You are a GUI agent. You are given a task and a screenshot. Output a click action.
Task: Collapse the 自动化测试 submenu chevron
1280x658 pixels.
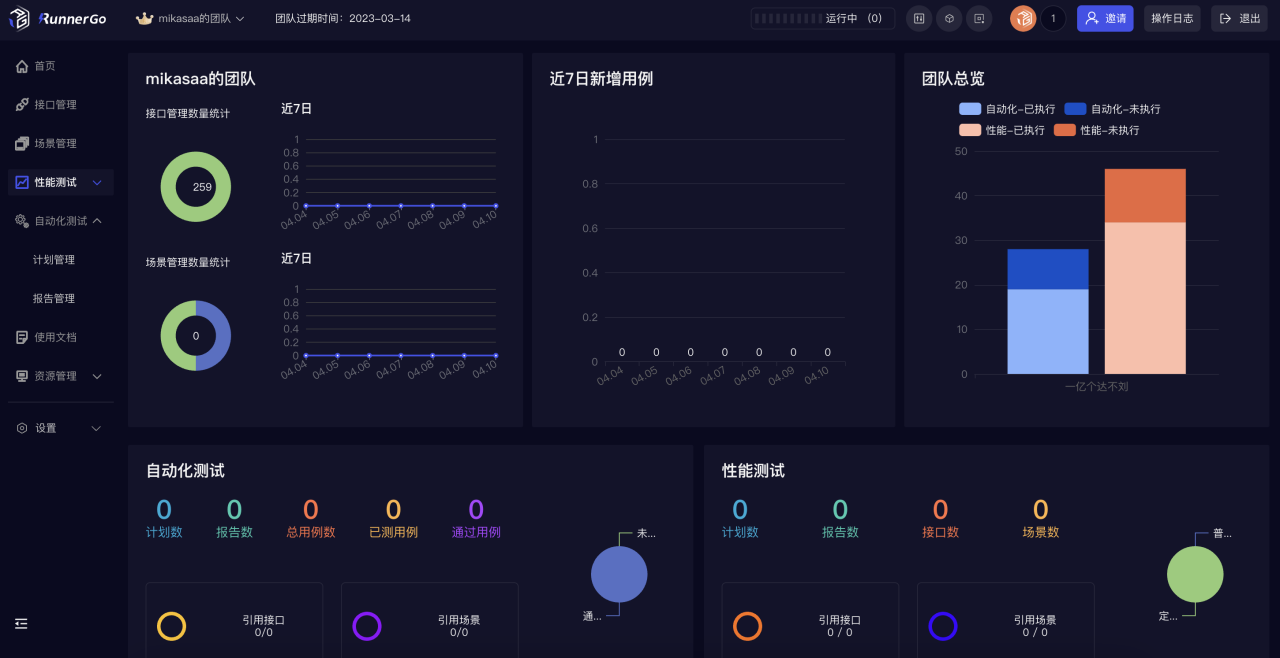pos(97,221)
